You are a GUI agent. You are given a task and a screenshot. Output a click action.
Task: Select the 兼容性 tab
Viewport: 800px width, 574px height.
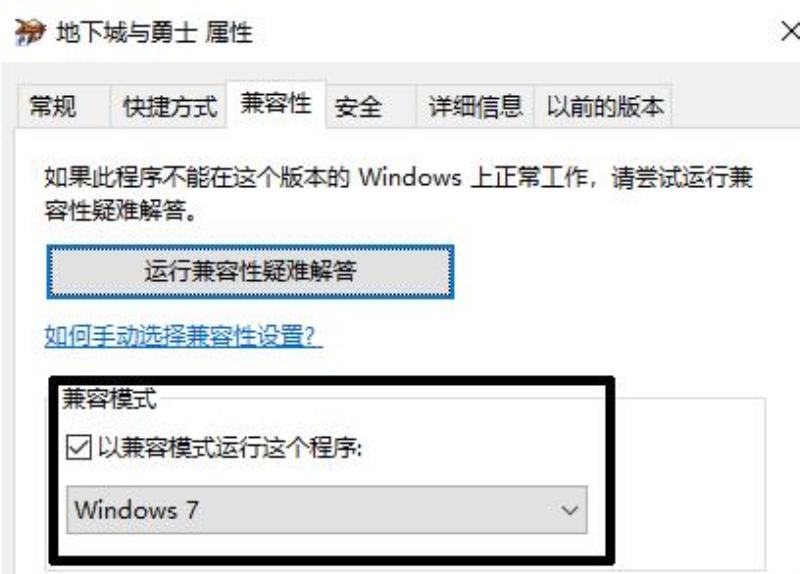[x=276, y=104]
